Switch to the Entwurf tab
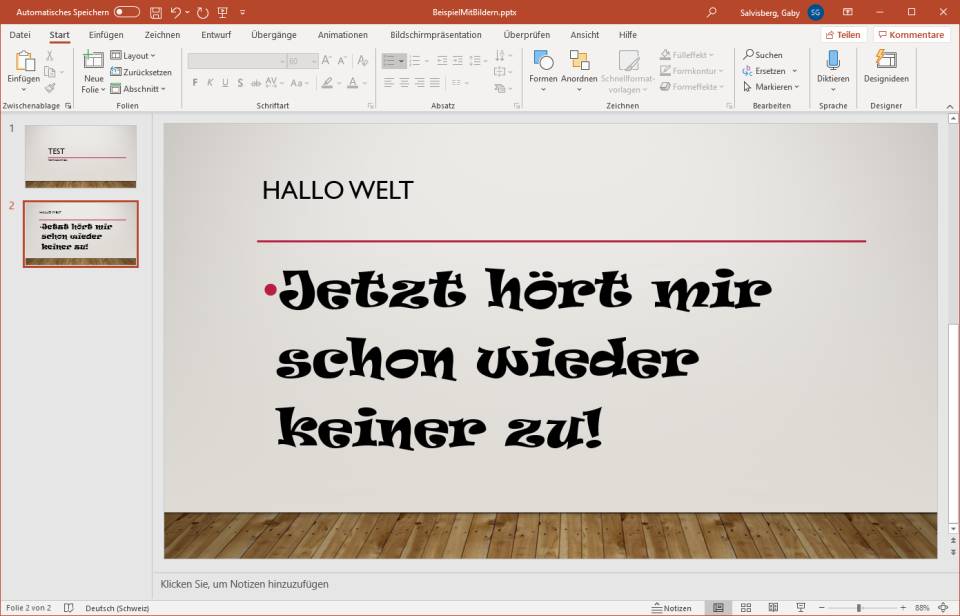 click(216, 35)
